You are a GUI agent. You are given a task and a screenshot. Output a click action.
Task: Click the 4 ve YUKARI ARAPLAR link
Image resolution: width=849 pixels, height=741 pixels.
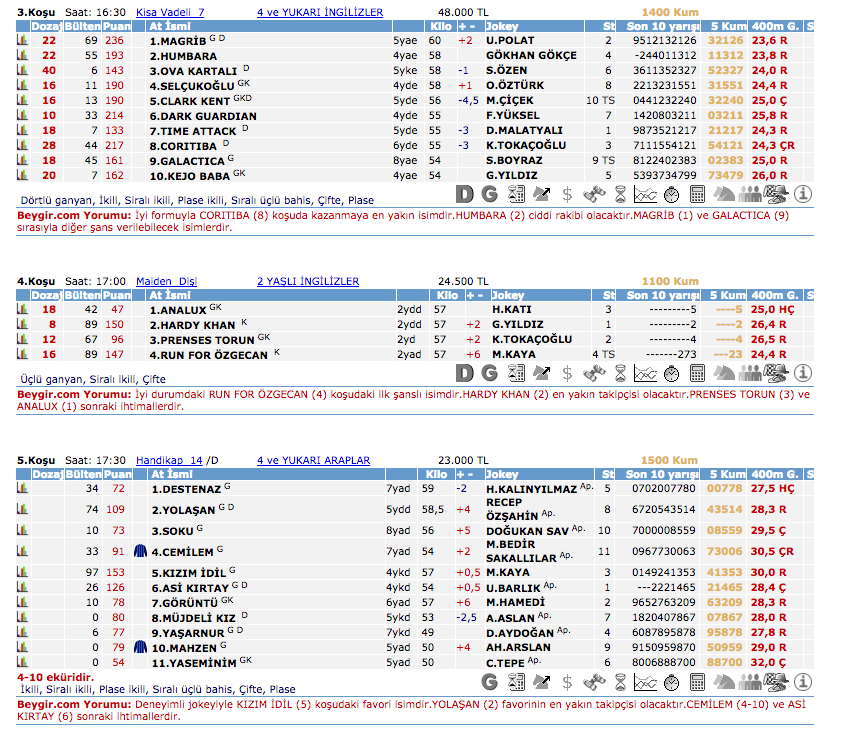(313, 461)
